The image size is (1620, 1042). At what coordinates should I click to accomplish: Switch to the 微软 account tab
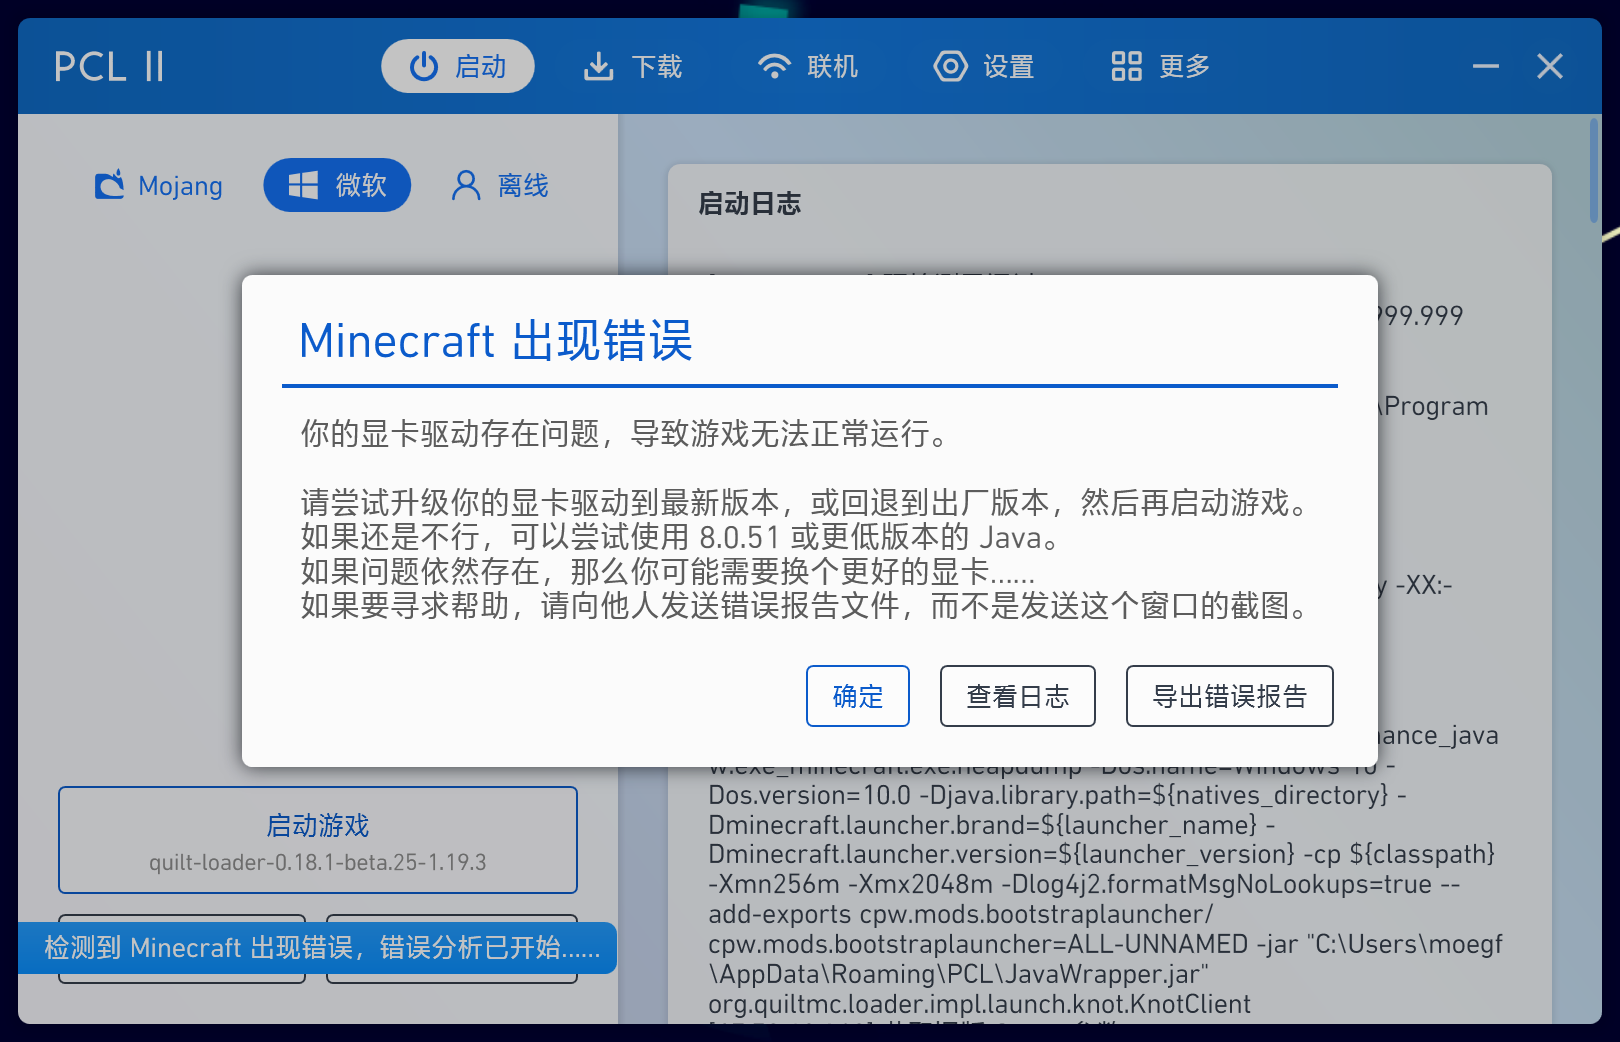pyautogui.click(x=337, y=185)
